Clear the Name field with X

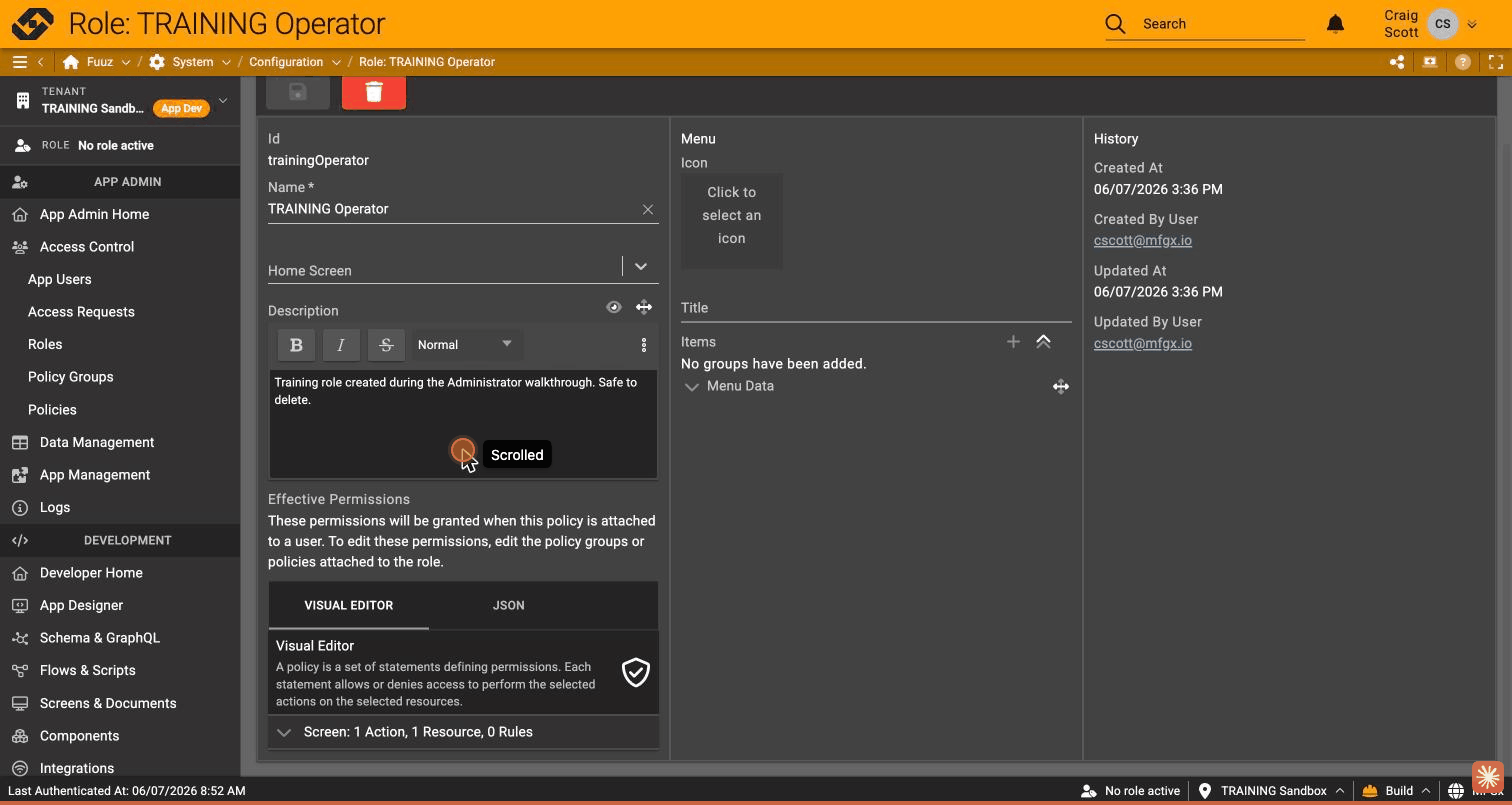(648, 210)
